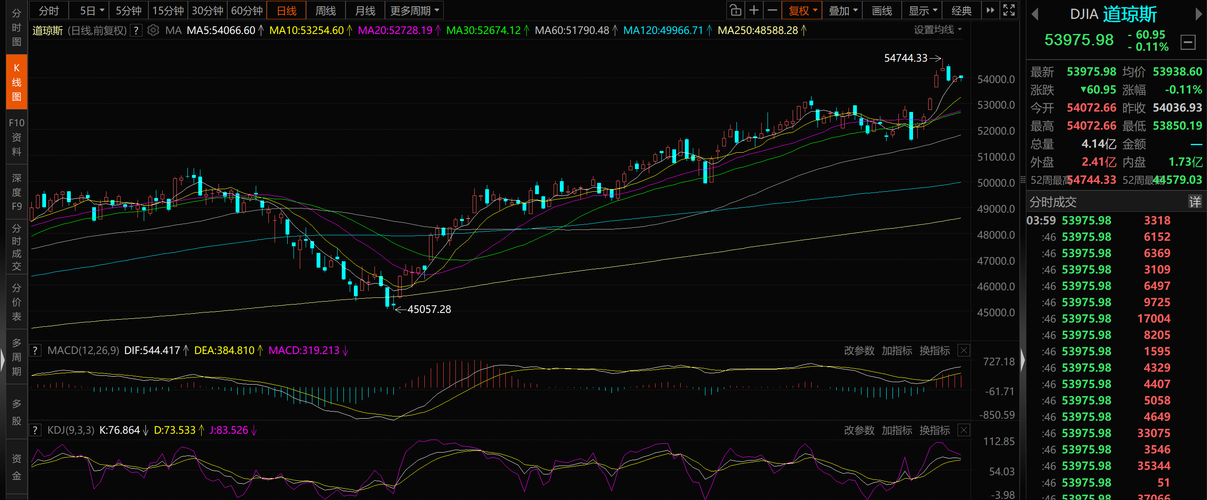Click 改参数 in the KDJ panel
The image size is (1207, 500).
pos(859,430)
